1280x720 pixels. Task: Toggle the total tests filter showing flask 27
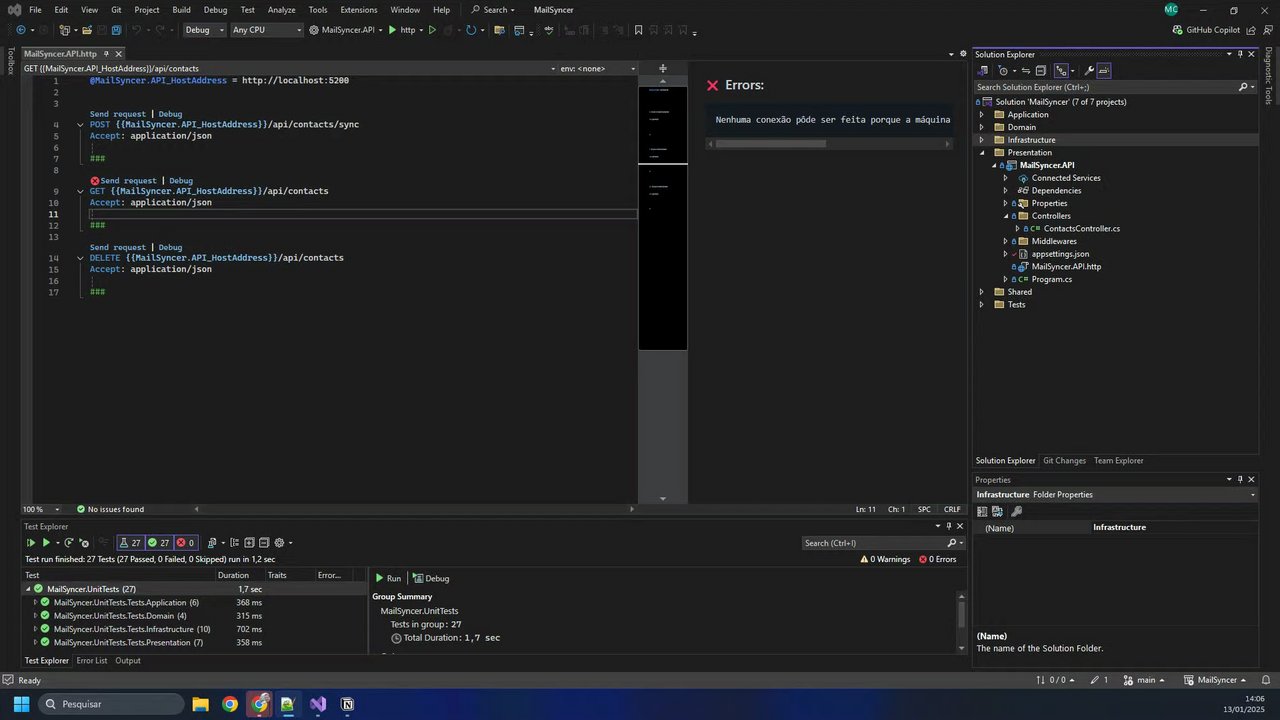tap(131, 543)
